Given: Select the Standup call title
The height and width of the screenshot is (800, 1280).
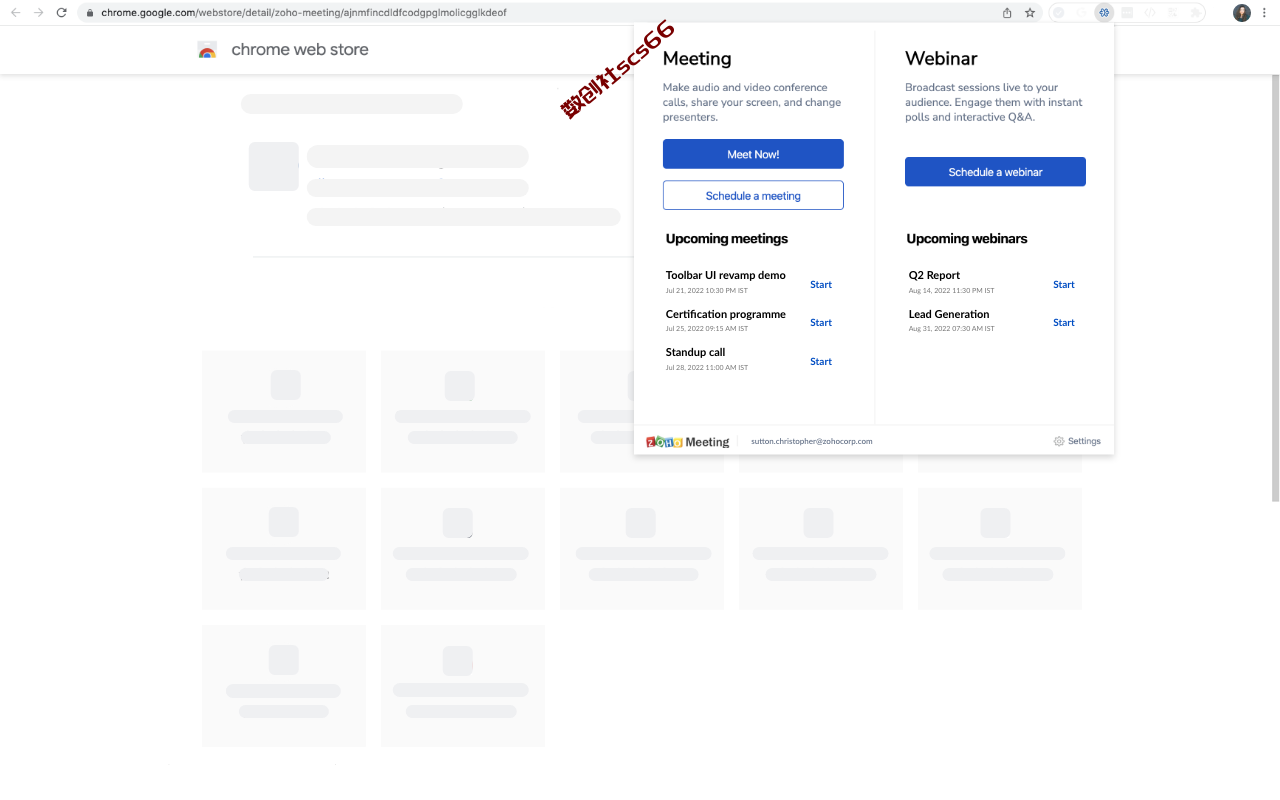Looking at the screenshot, I should coord(695,352).
